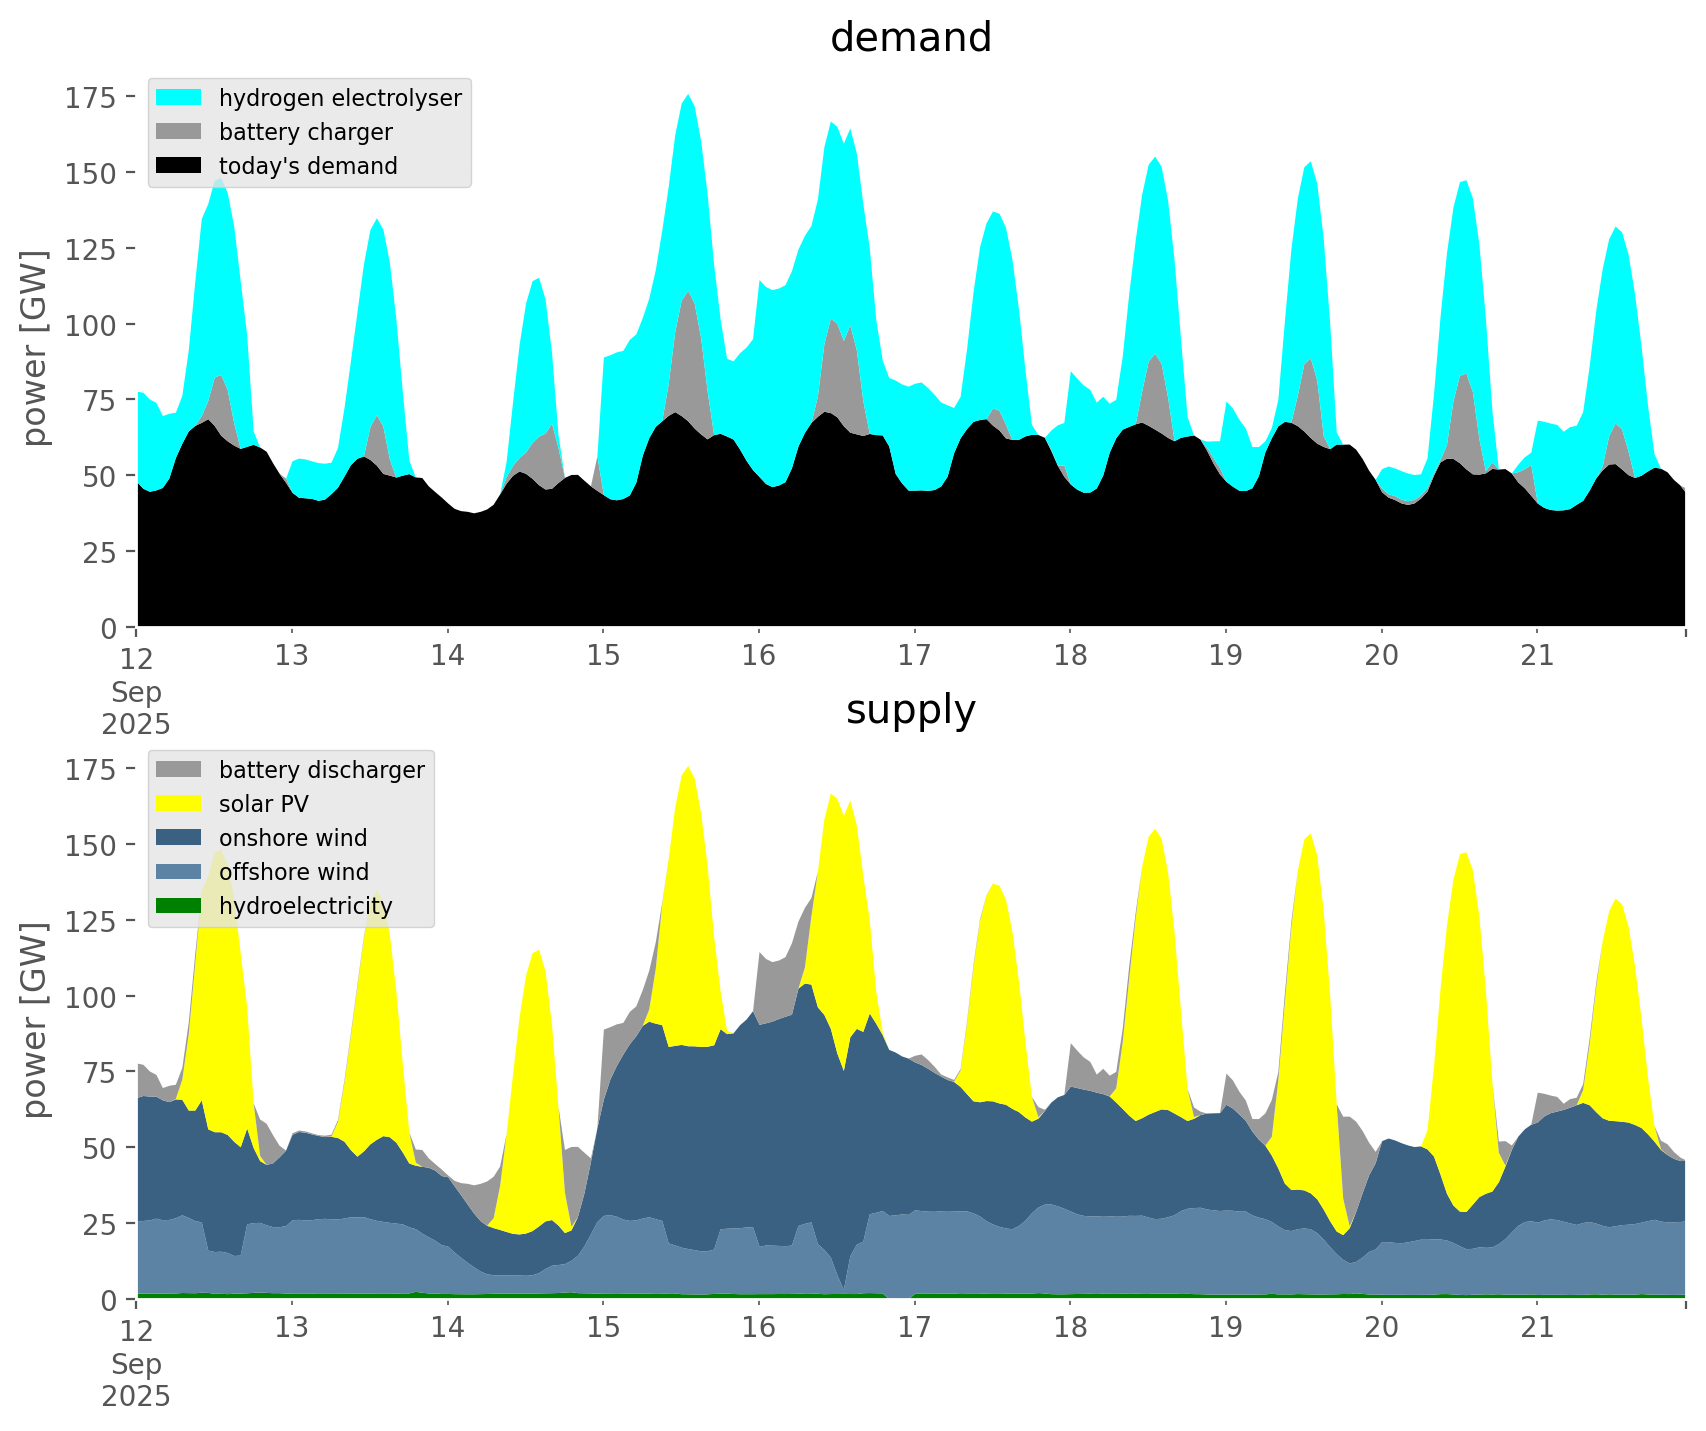Click the 'demand' chart title

(x=910, y=38)
